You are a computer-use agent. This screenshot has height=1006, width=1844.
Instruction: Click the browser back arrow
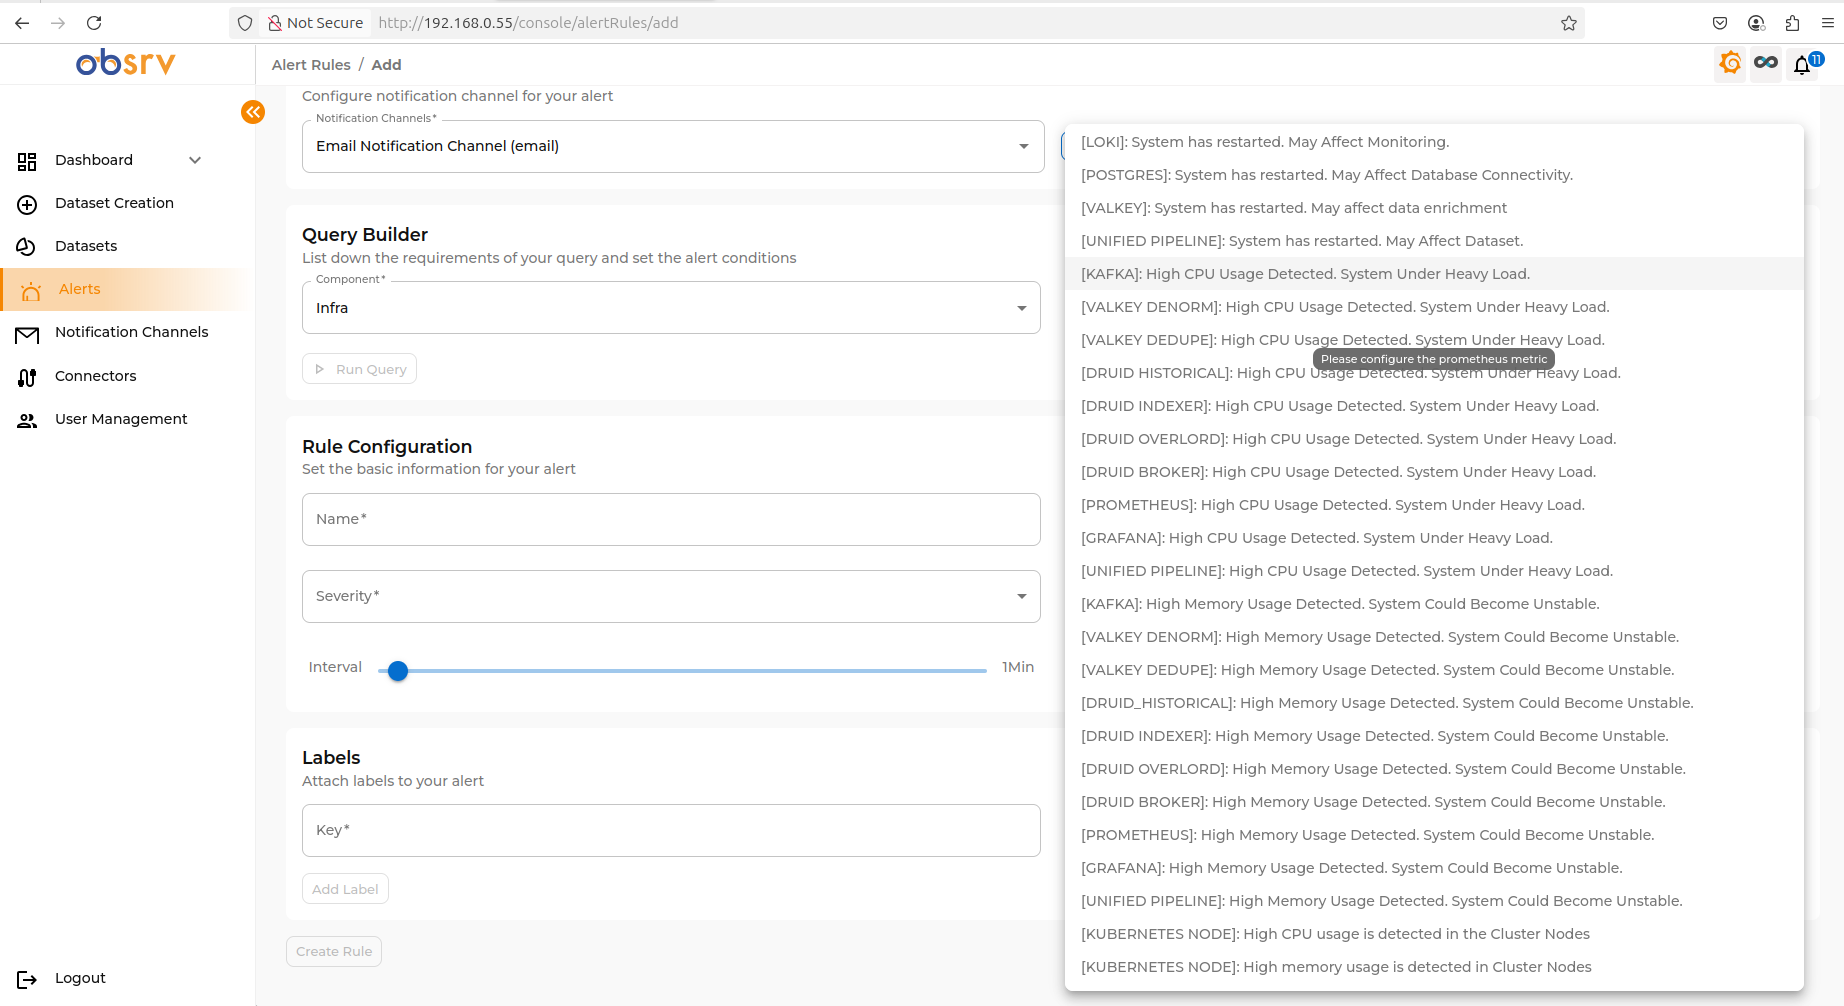(x=22, y=23)
